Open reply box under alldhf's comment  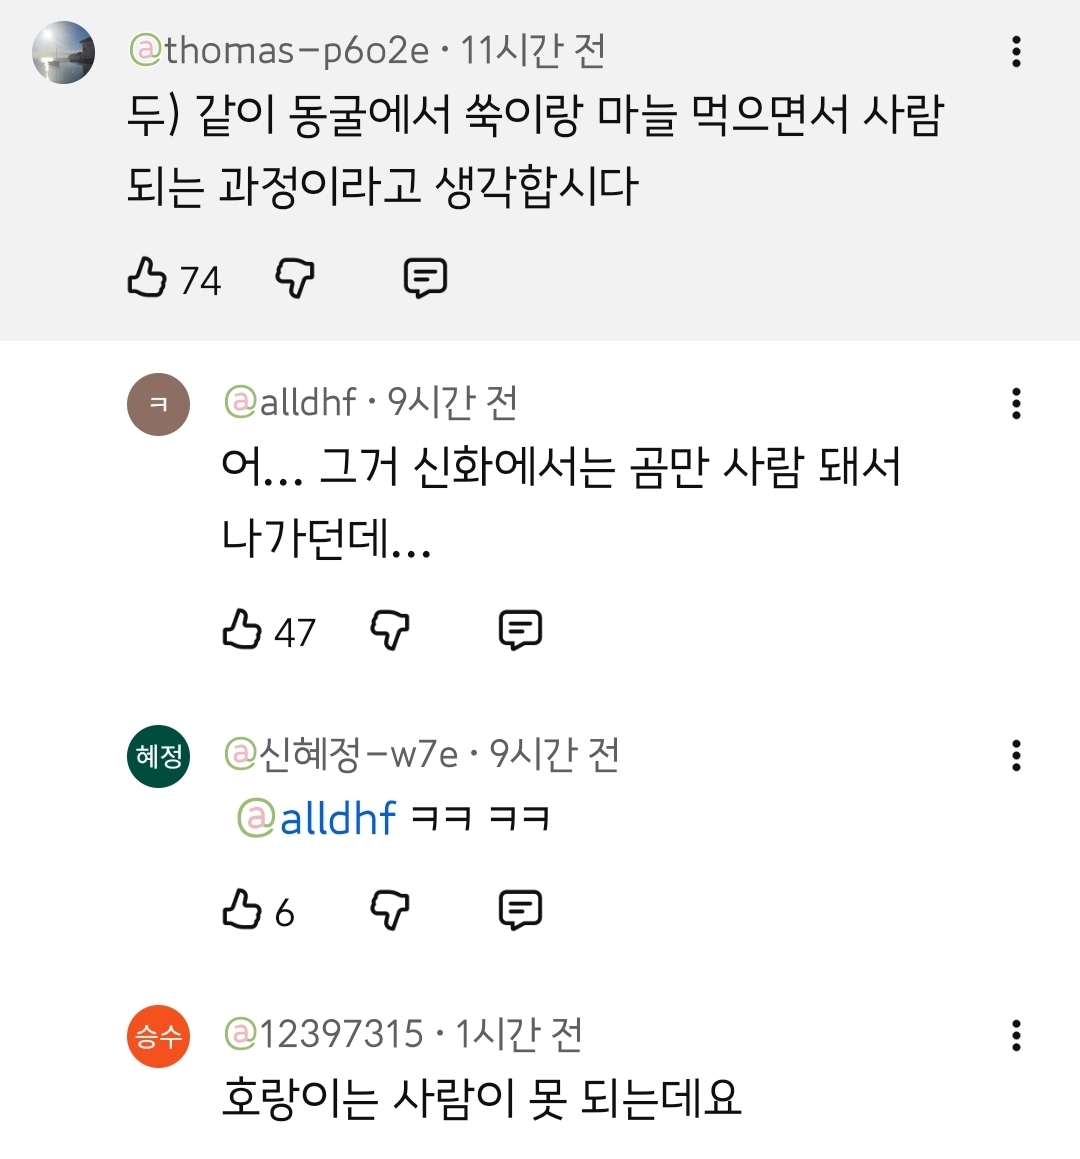tap(520, 630)
